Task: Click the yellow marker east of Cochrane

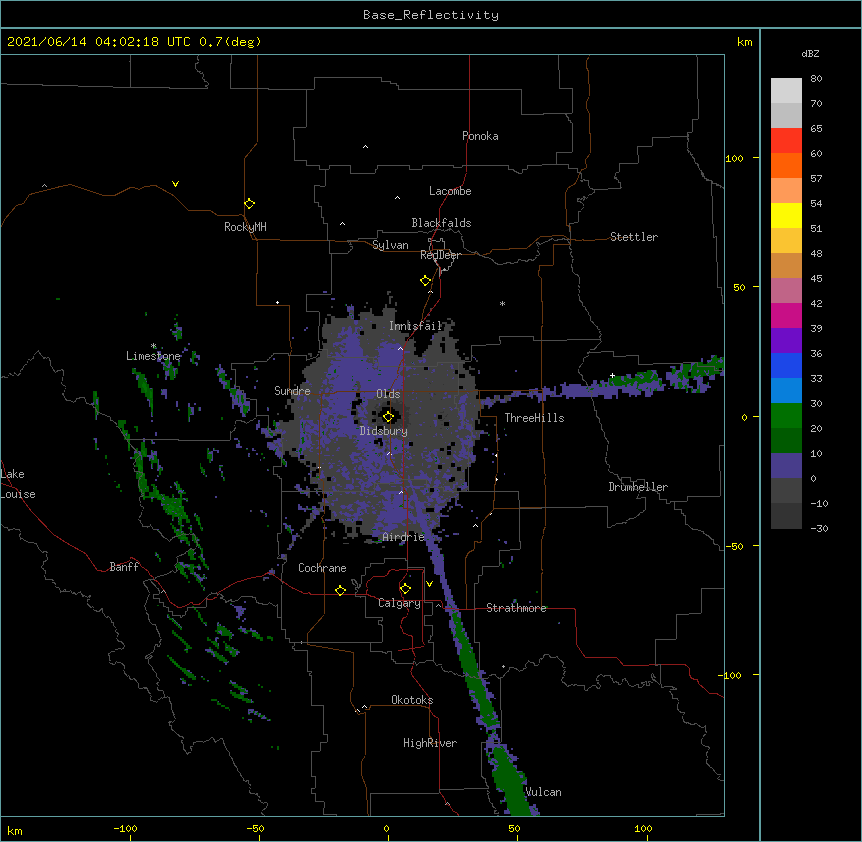Action: pos(340,590)
